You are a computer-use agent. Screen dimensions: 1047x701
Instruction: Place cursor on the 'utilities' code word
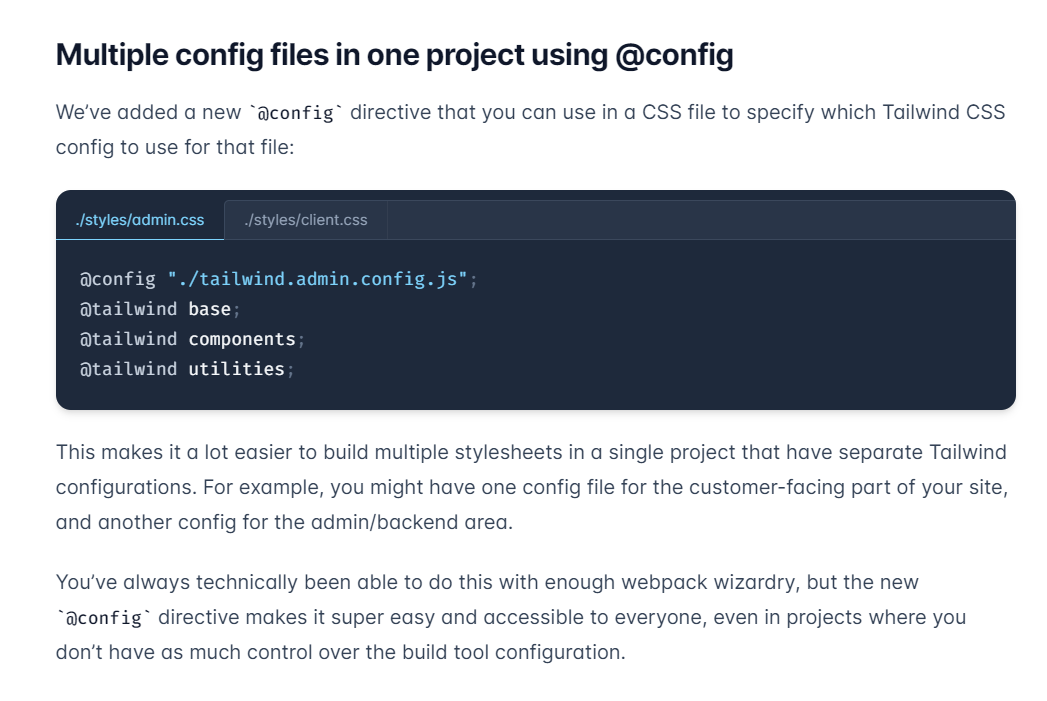(236, 369)
